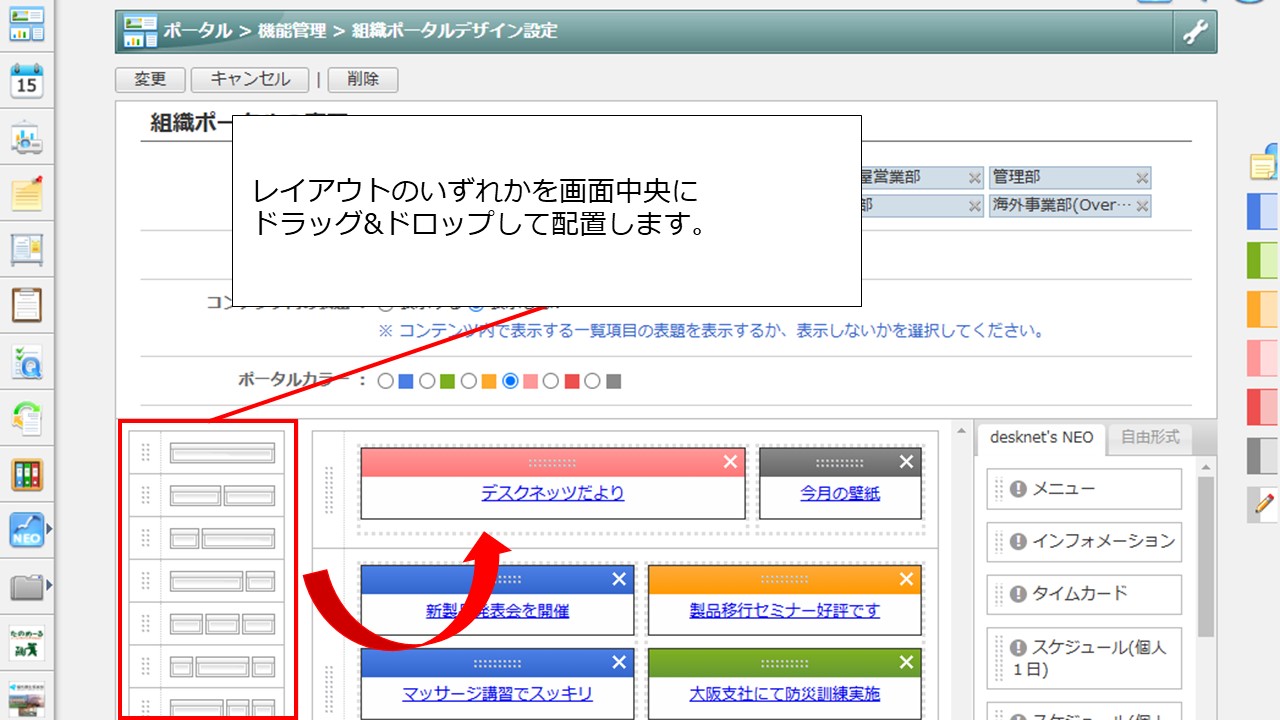The image size is (1280, 720).
Task: Click the 変更 button
Action: pos(150,80)
